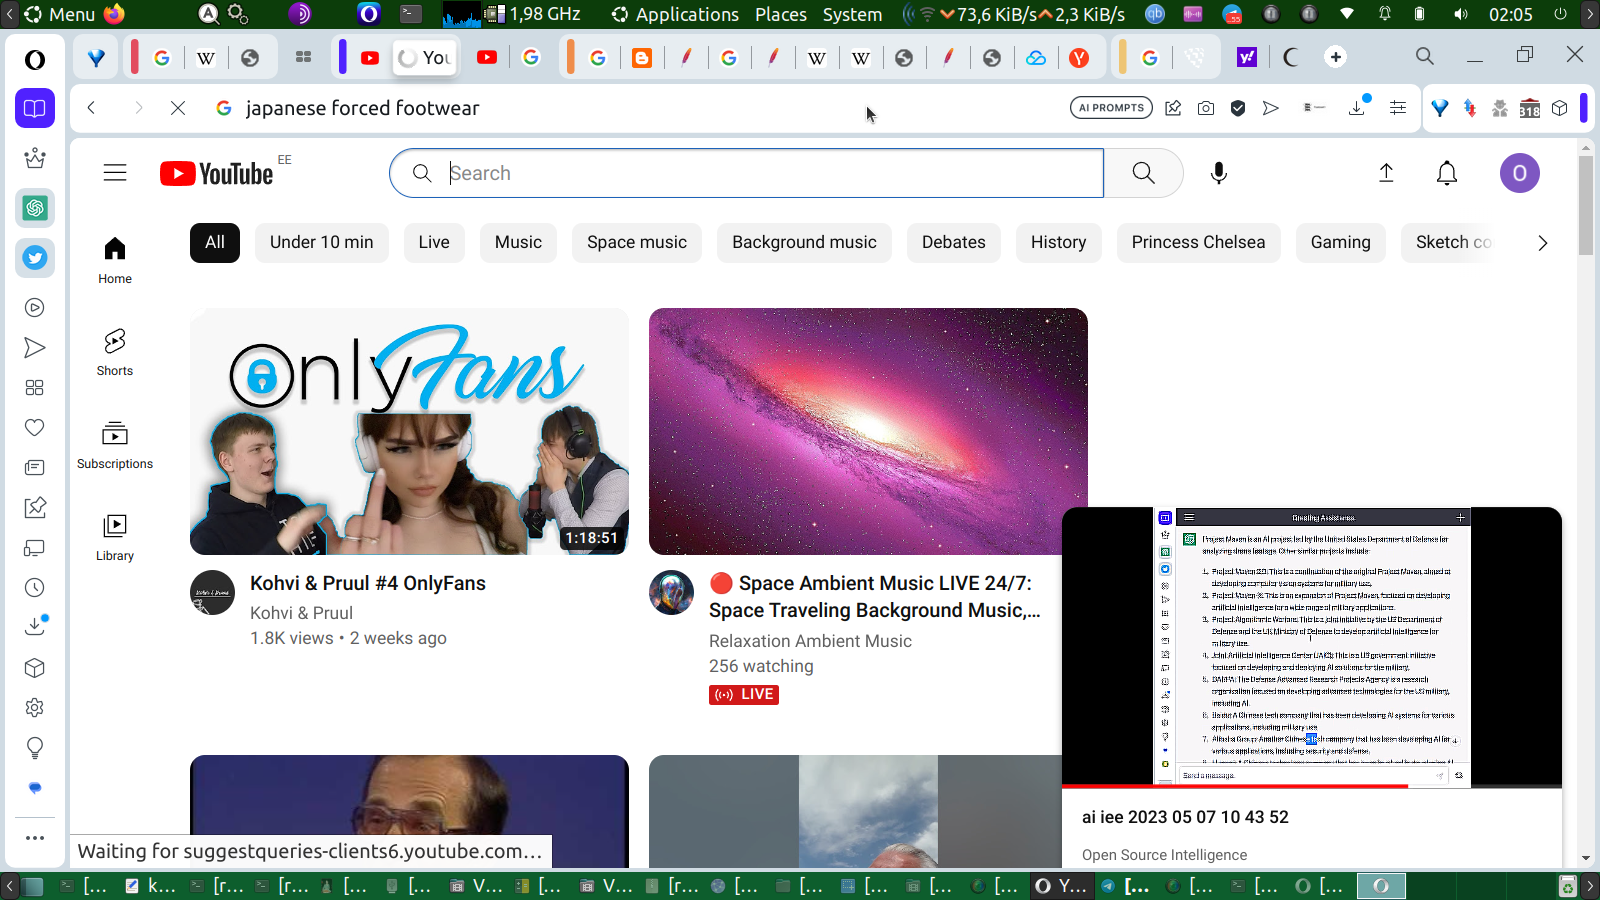Open Opera sidebar extensions cube
1600x900 pixels.
tap(35, 668)
